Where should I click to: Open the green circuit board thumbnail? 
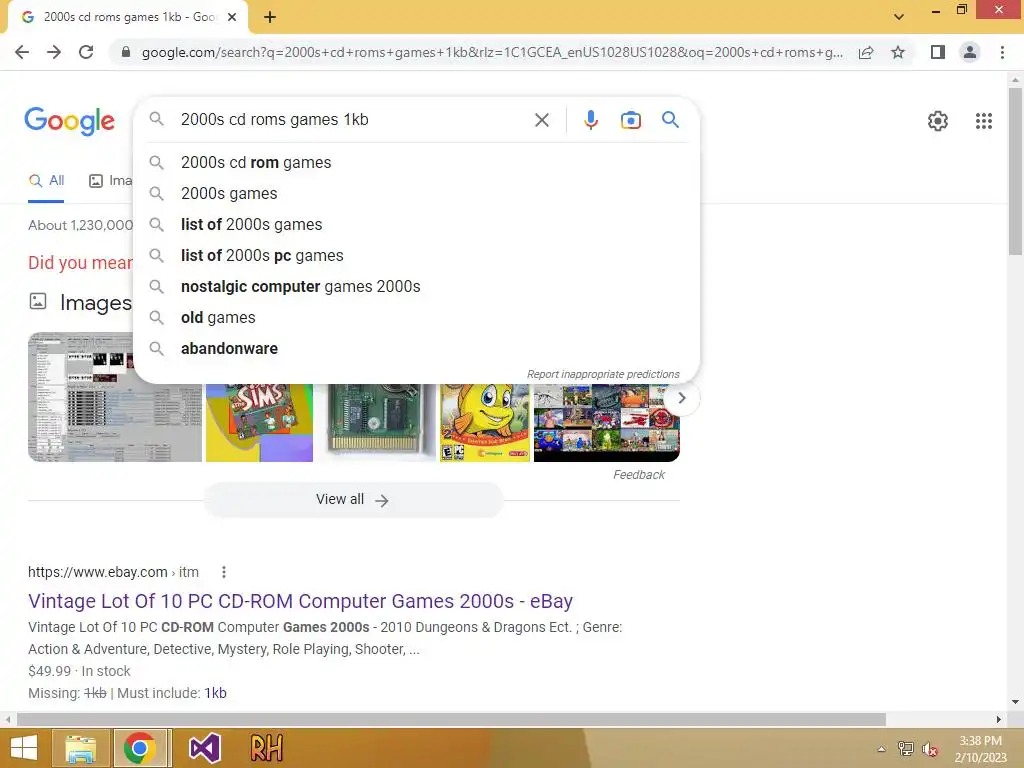click(x=377, y=423)
